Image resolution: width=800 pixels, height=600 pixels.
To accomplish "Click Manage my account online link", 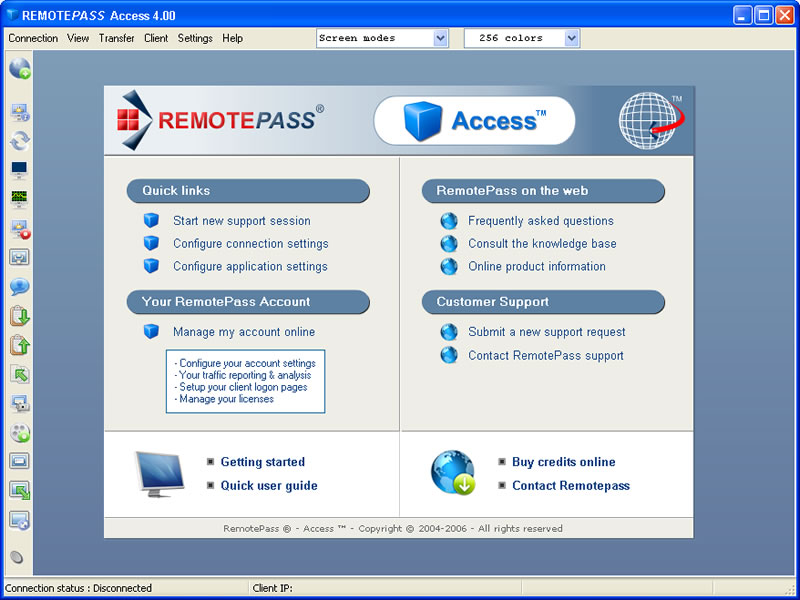I will pos(244,332).
